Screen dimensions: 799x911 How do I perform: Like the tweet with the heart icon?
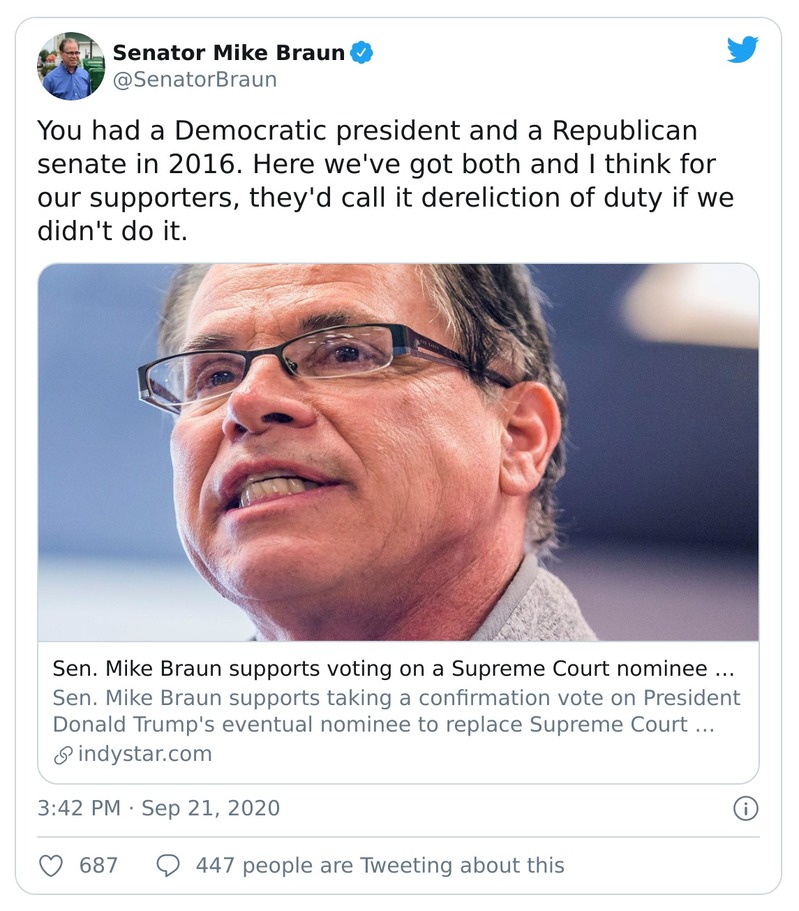tap(50, 865)
